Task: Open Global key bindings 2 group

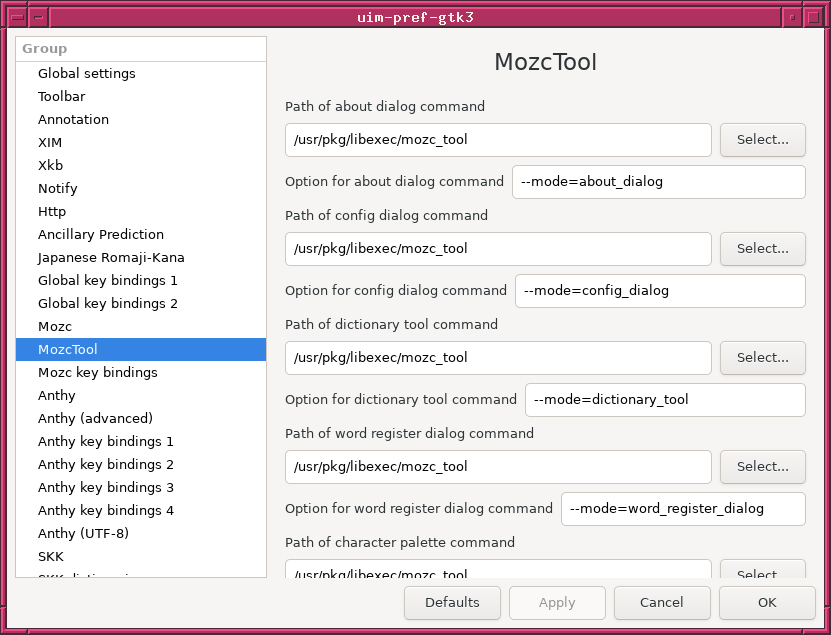Action: point(108,303)
